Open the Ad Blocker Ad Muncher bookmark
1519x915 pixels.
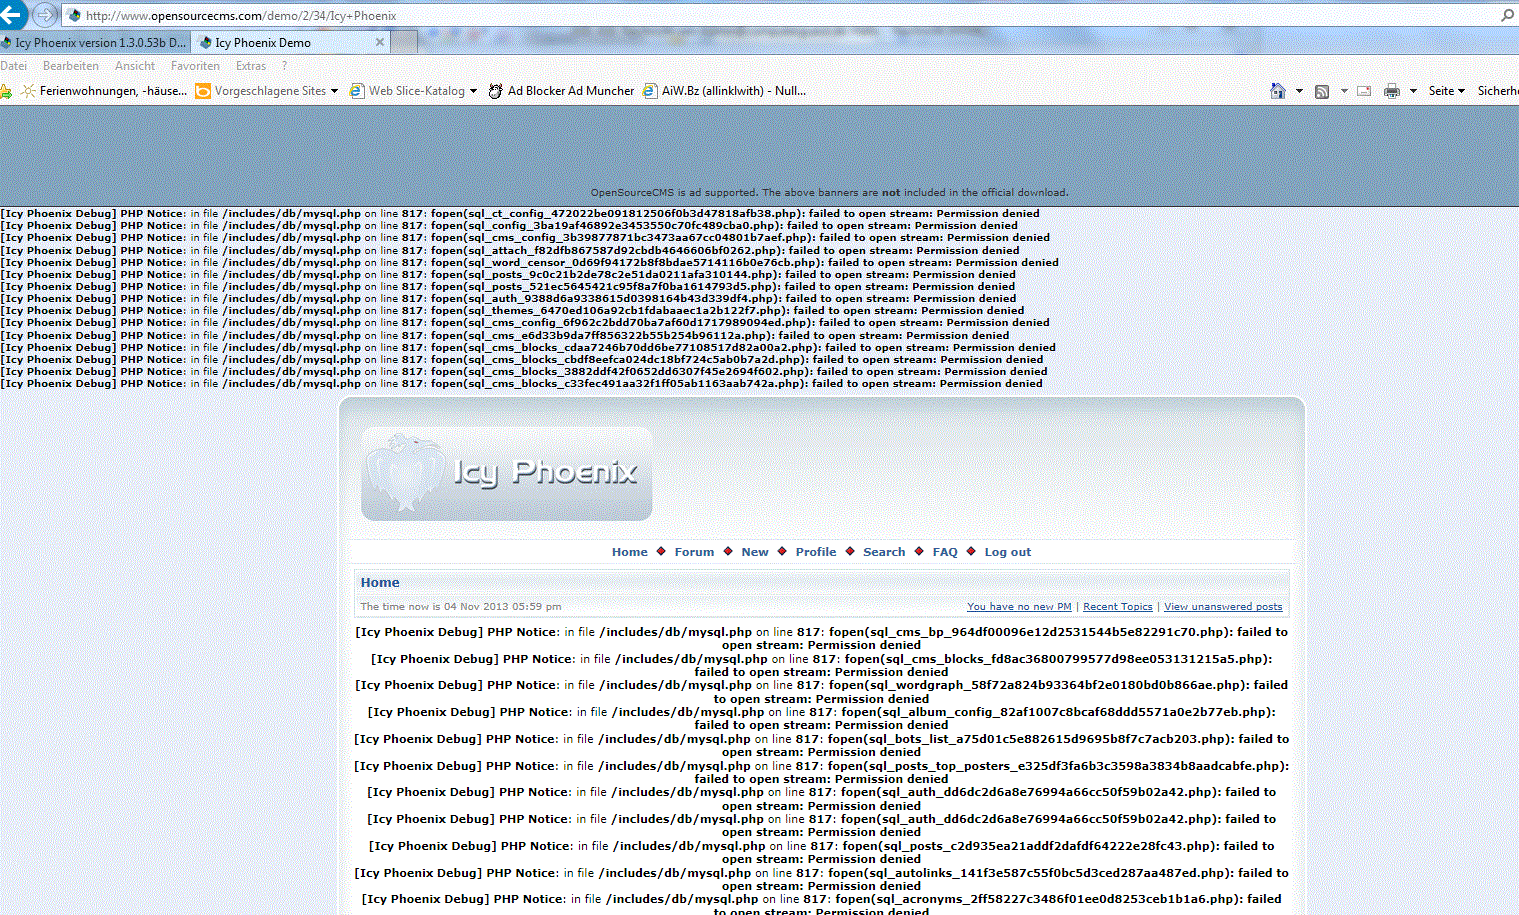561,91
